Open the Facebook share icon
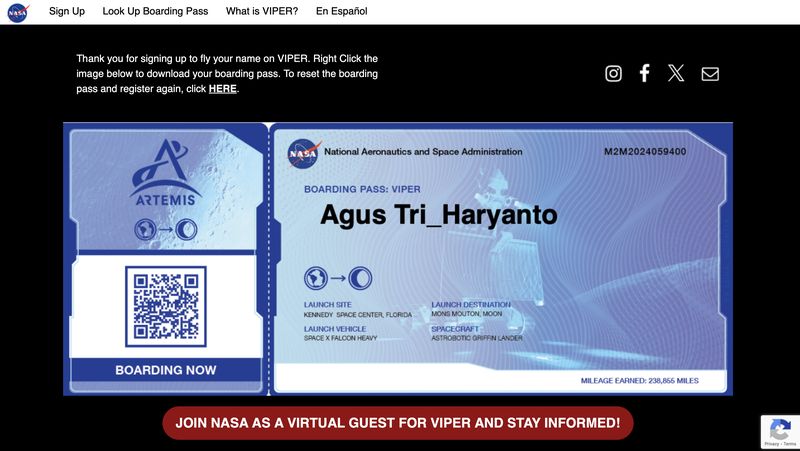The width and height of the screenshot is (800, 451). tap(645, 73)
